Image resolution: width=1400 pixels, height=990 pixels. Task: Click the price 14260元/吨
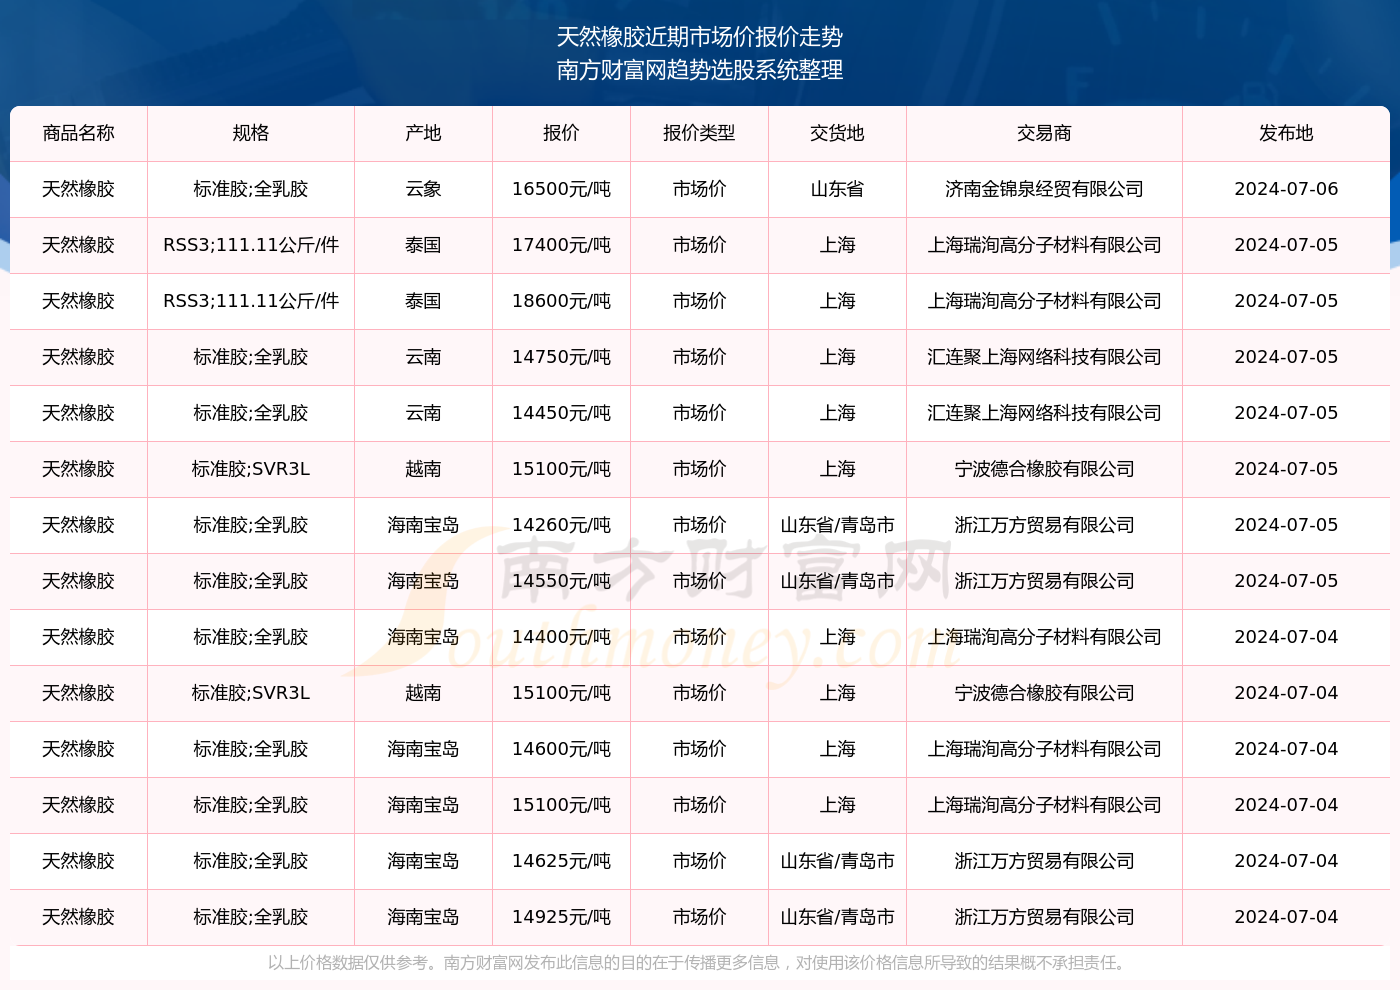click(561, 525)
